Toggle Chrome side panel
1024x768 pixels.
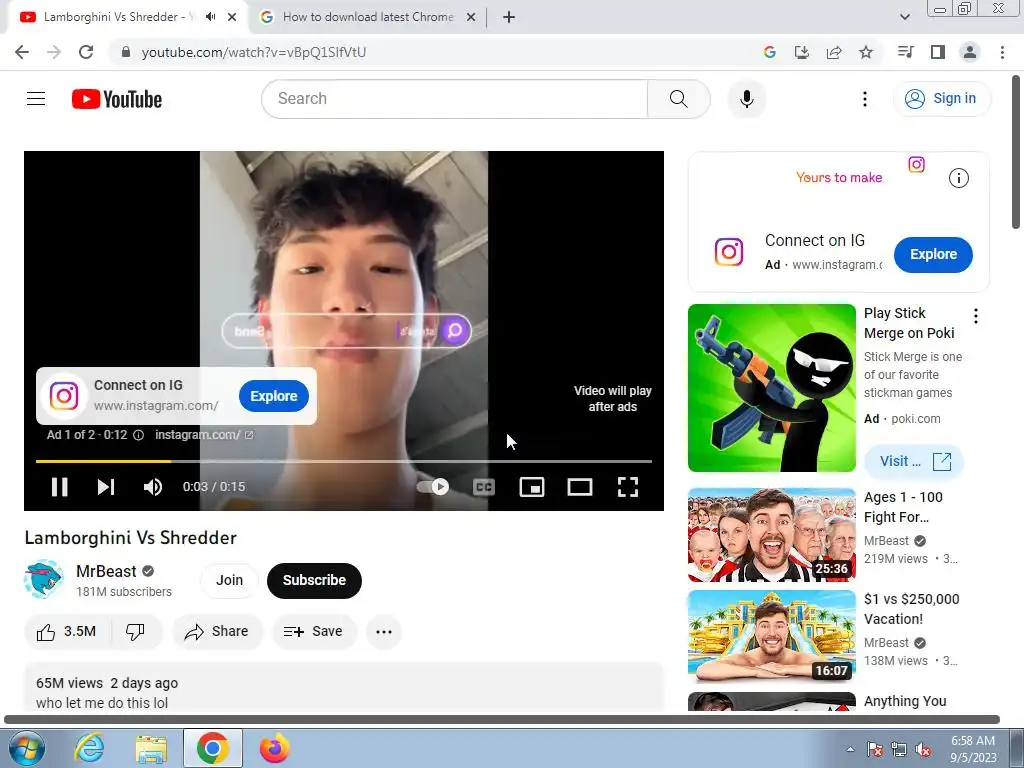pyautogui.click(x=938, y=52)
